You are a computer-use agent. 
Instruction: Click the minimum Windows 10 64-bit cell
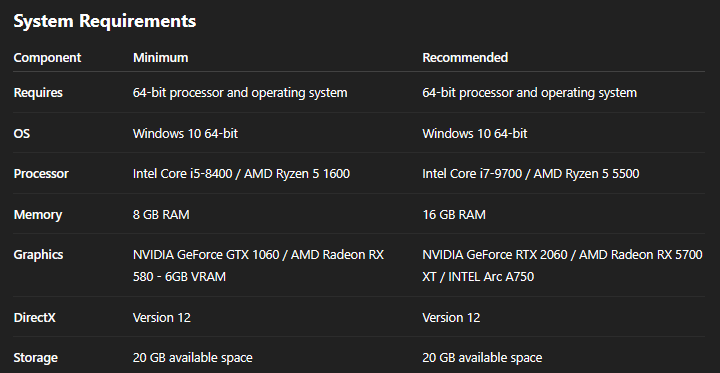186,134
